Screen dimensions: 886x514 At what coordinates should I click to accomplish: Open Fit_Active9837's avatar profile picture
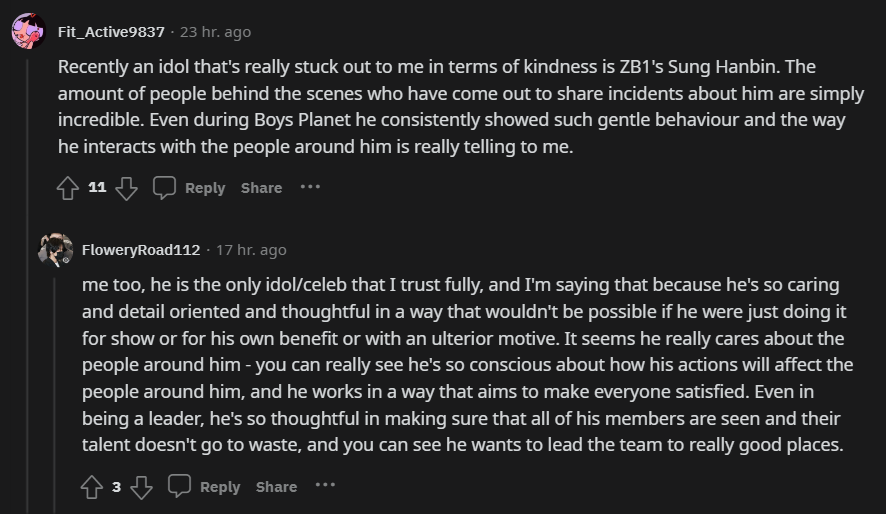(28, 31)
